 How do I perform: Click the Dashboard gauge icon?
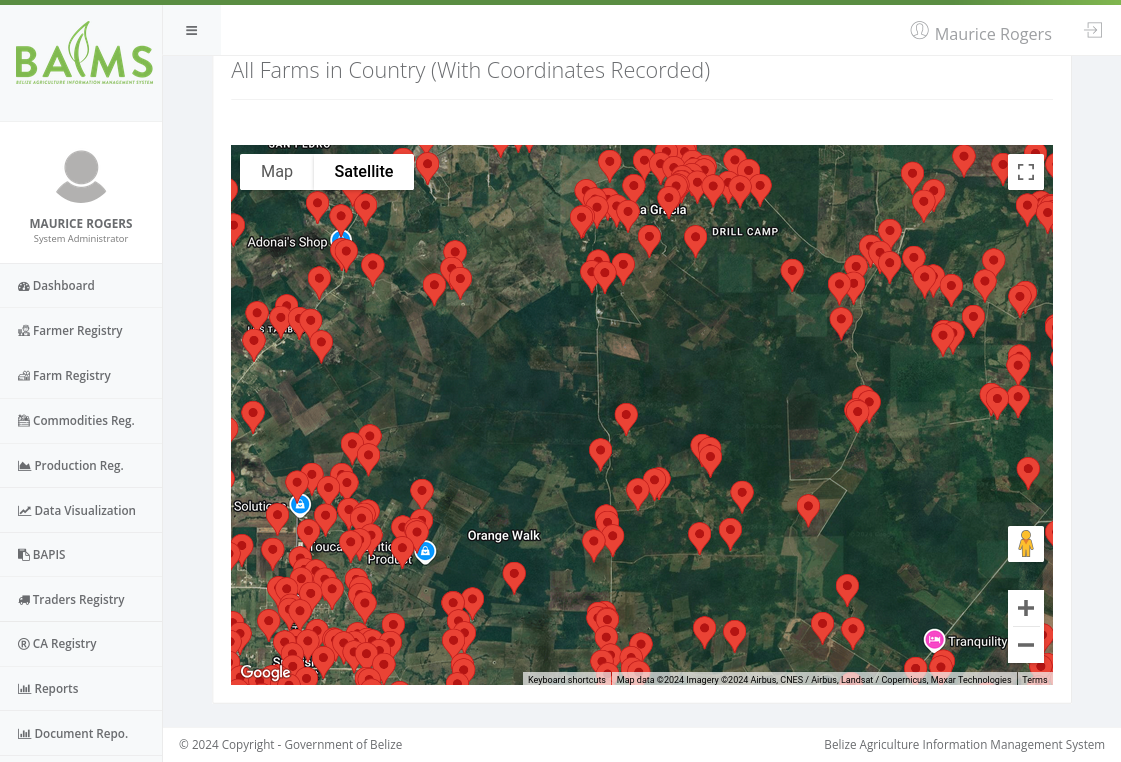(x=24, y=286)
